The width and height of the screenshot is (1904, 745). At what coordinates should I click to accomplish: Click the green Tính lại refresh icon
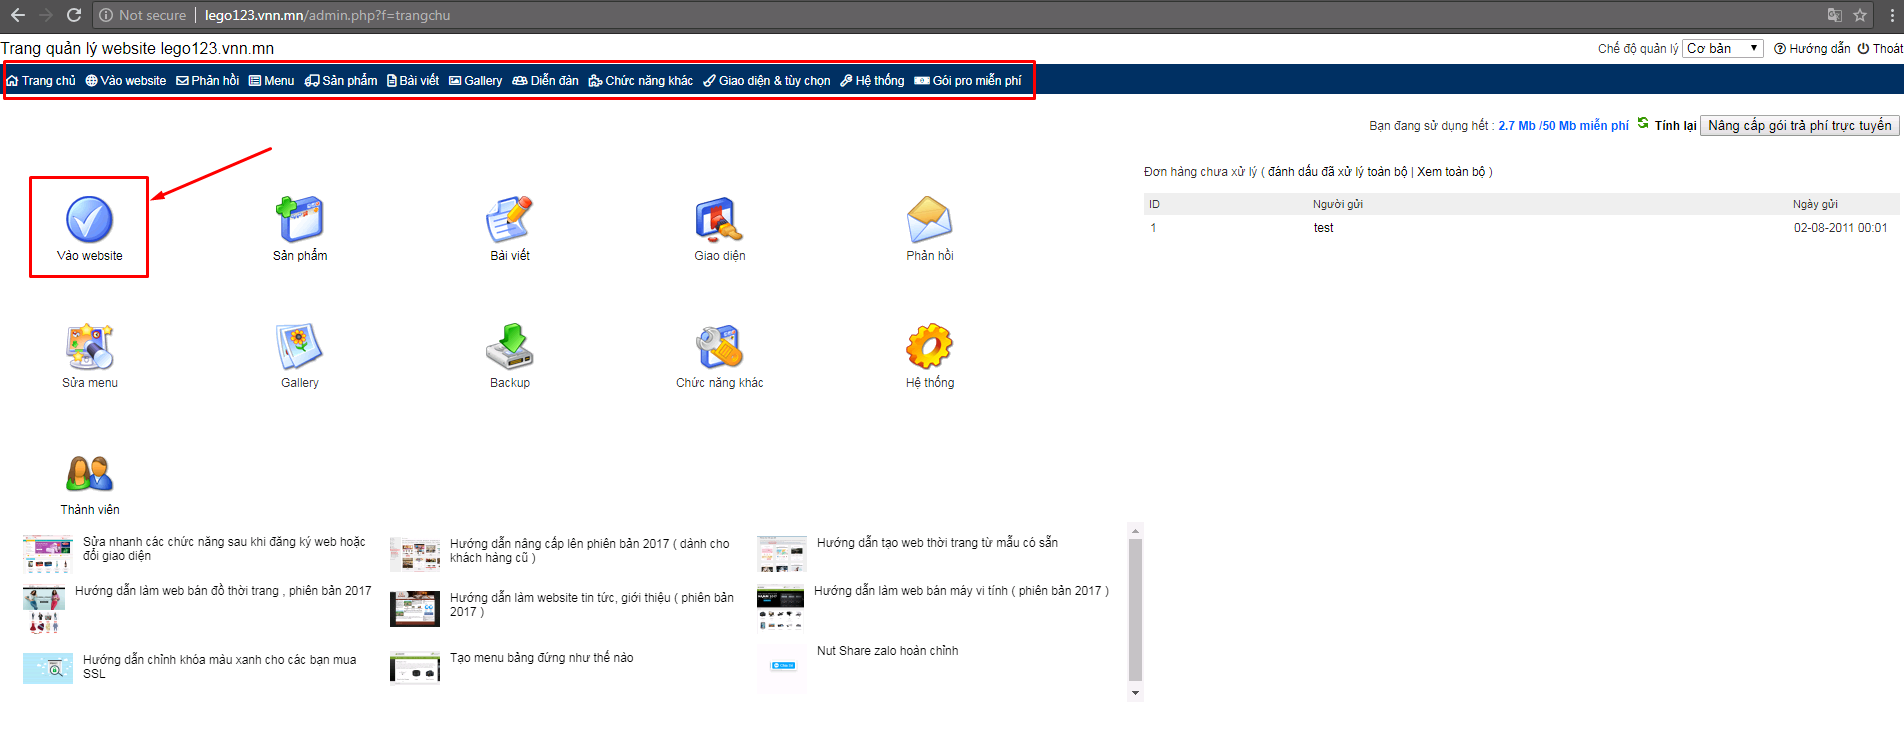pos(1643,123)
